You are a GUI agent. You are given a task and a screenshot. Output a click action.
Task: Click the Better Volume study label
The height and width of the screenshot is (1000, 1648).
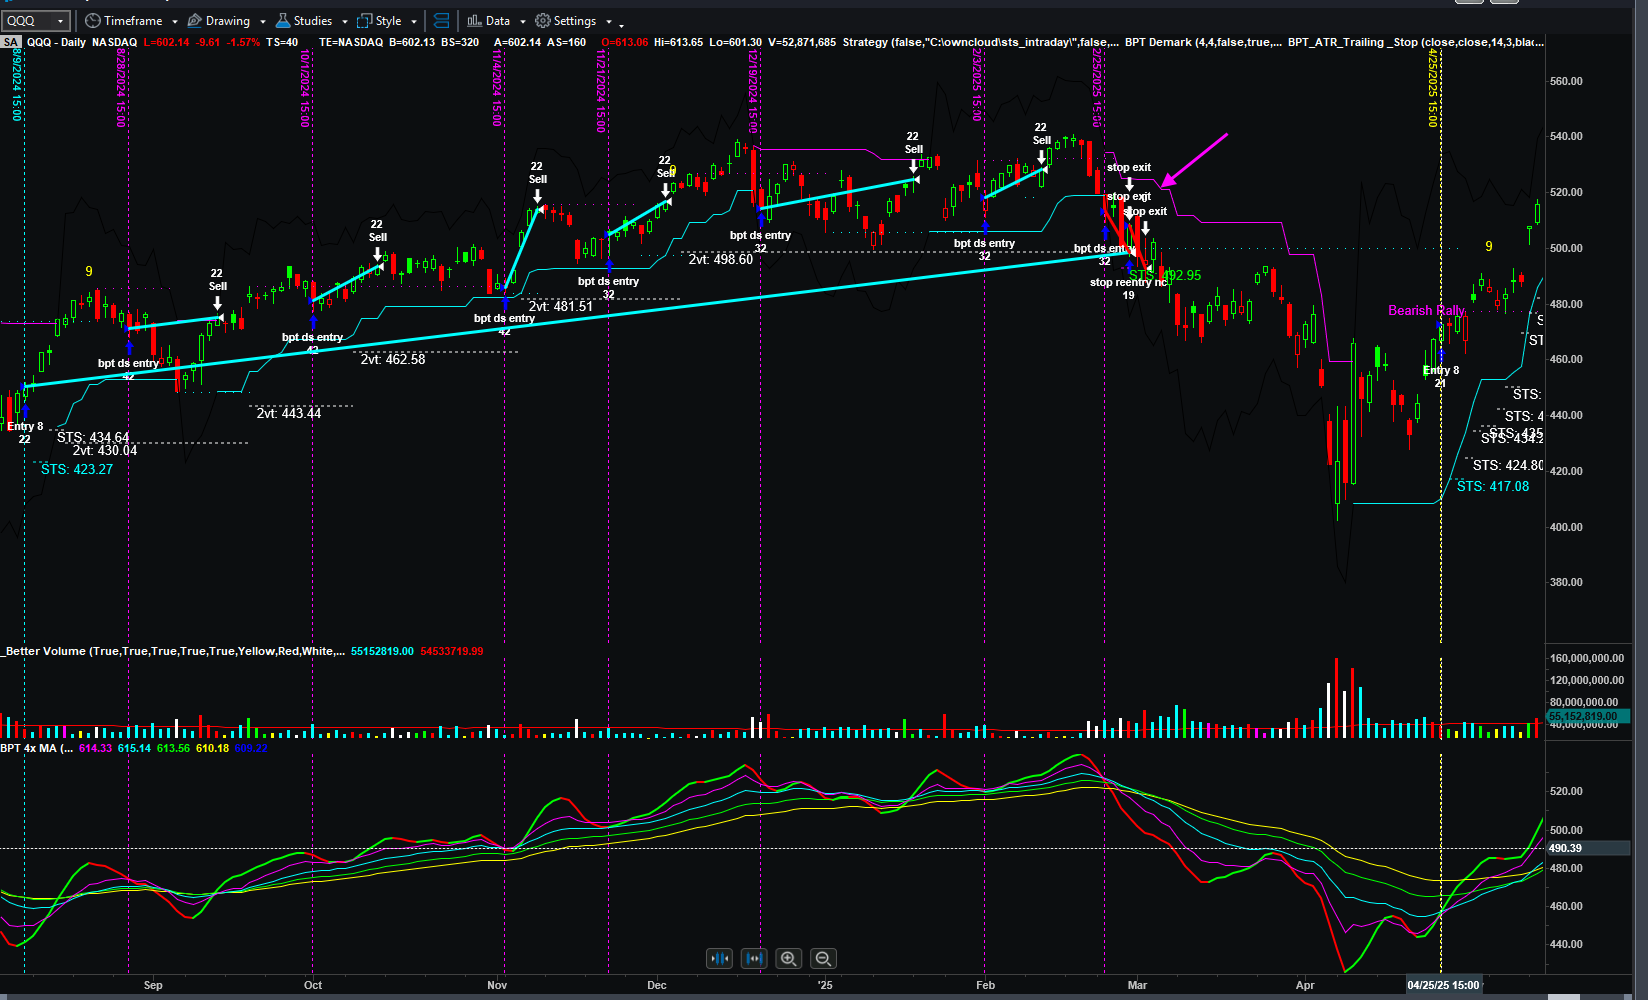(173, 651)
